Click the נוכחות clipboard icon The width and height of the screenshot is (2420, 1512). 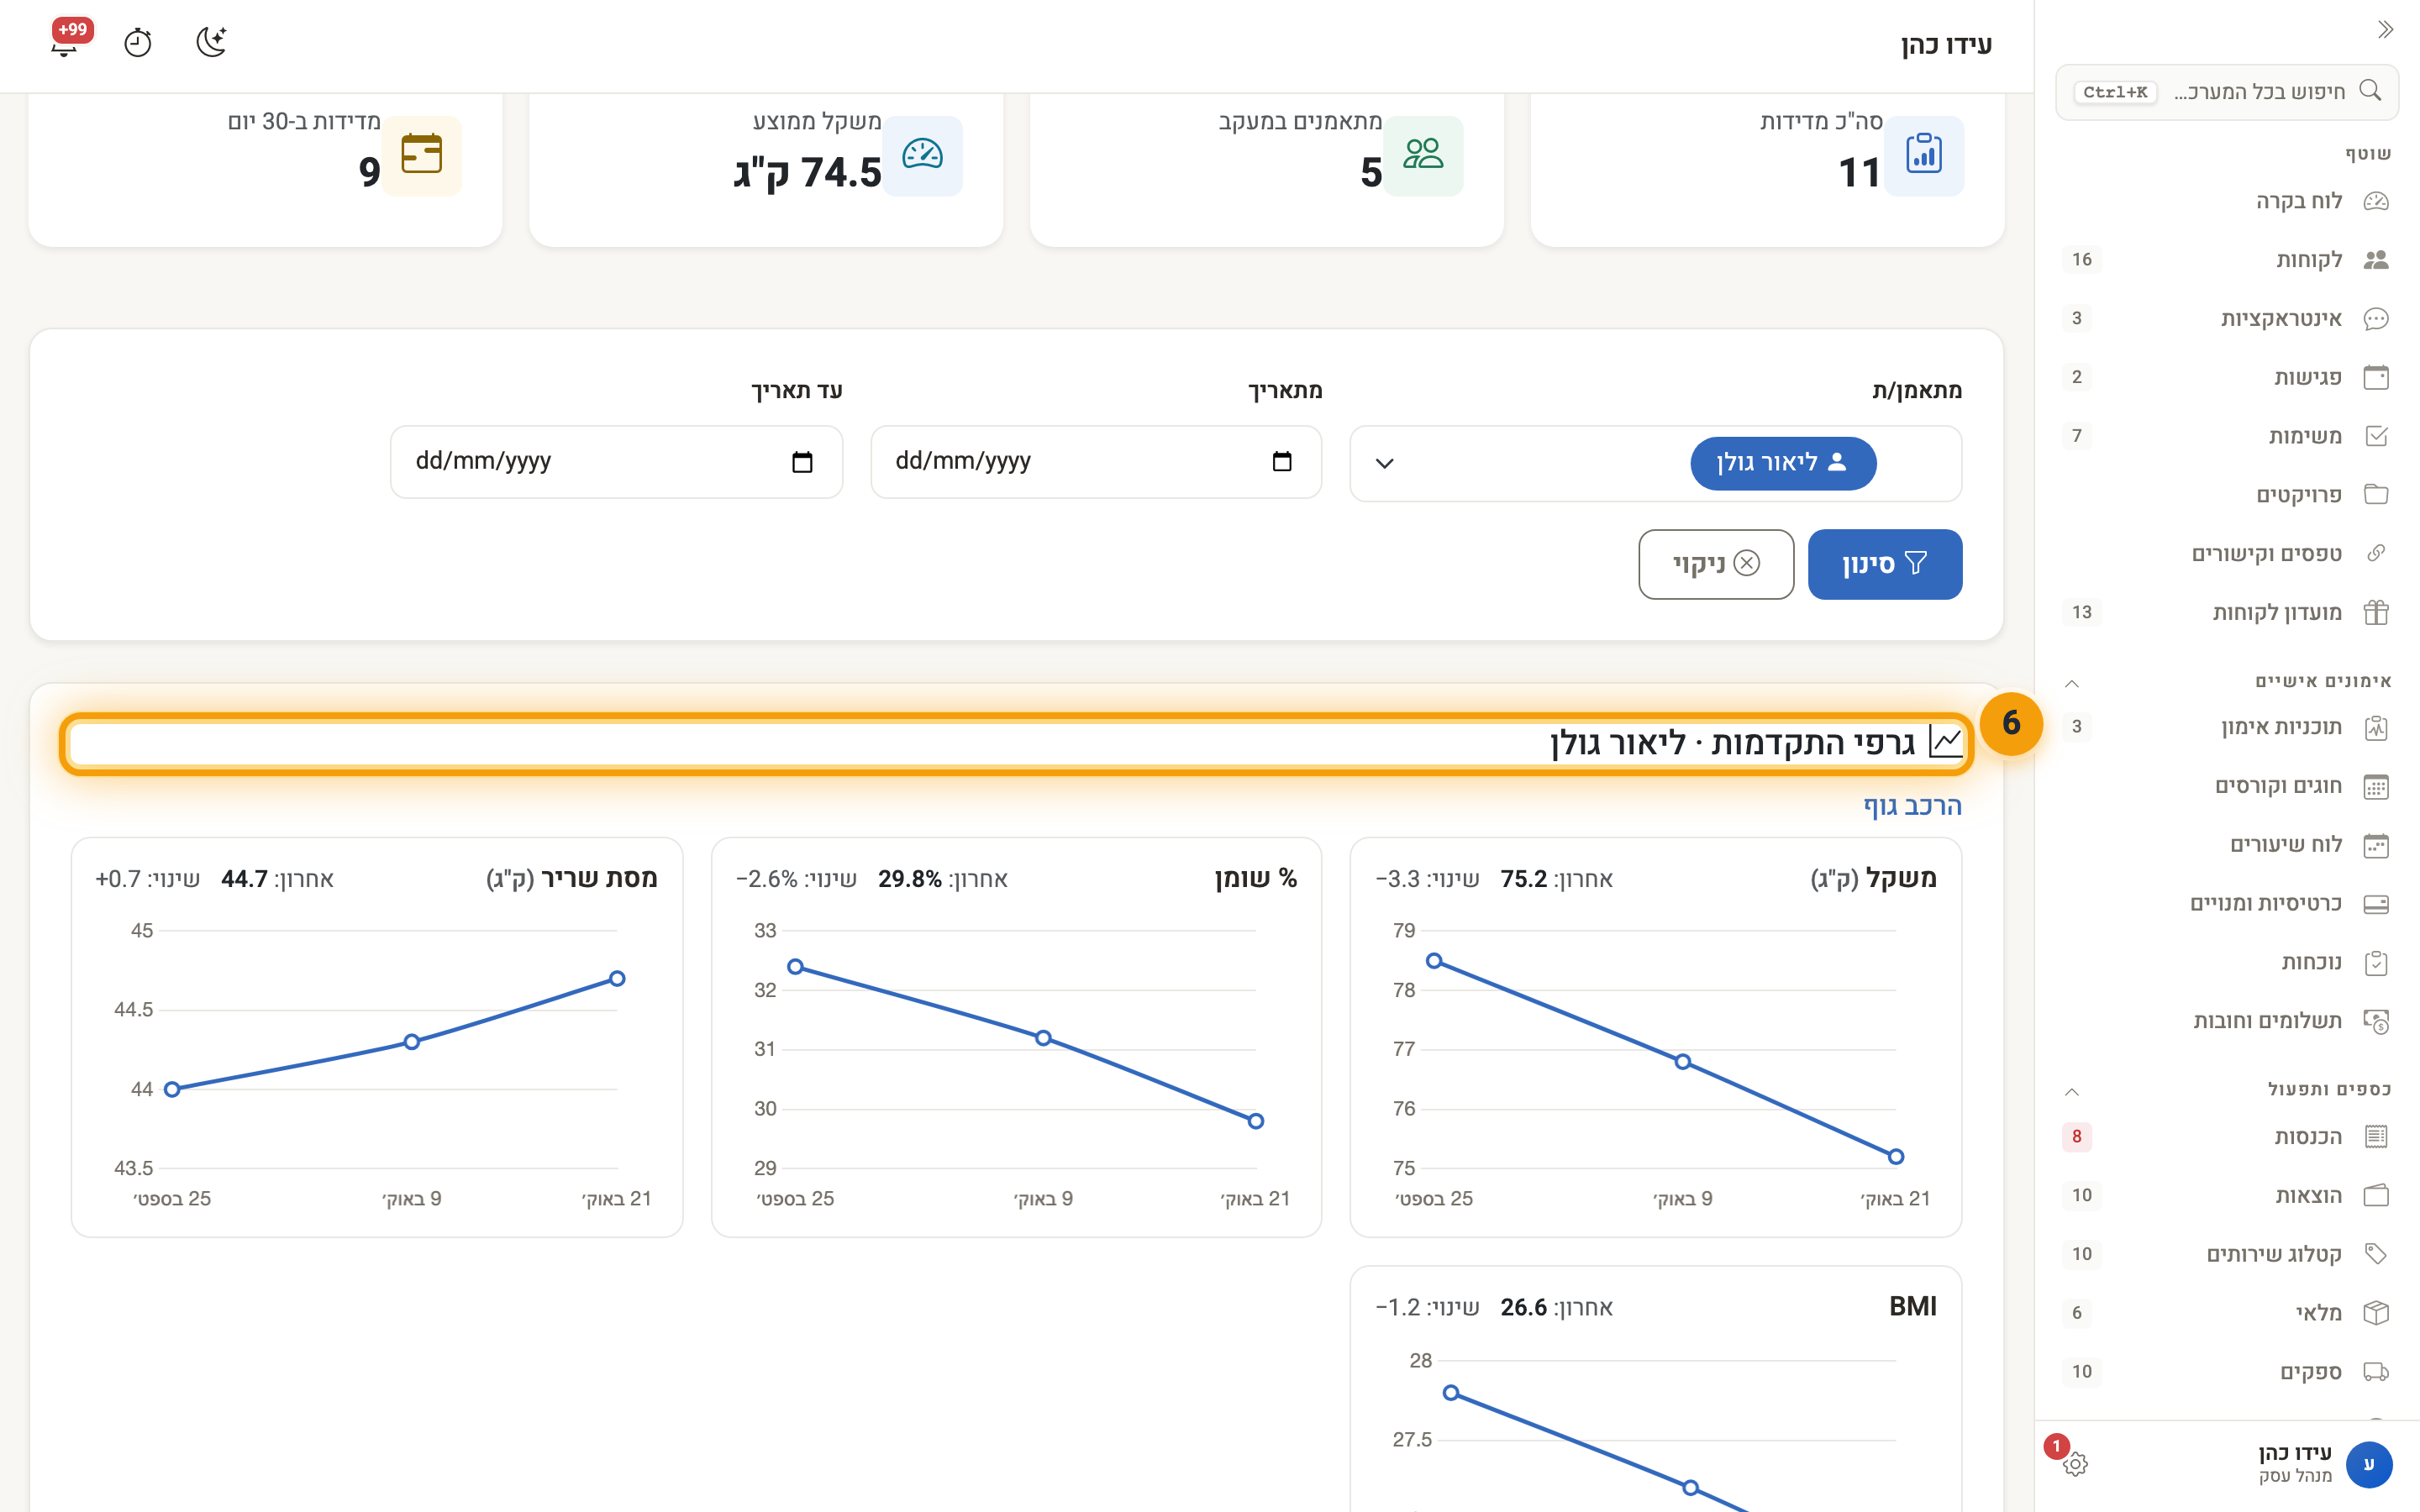pos(2376,963)
